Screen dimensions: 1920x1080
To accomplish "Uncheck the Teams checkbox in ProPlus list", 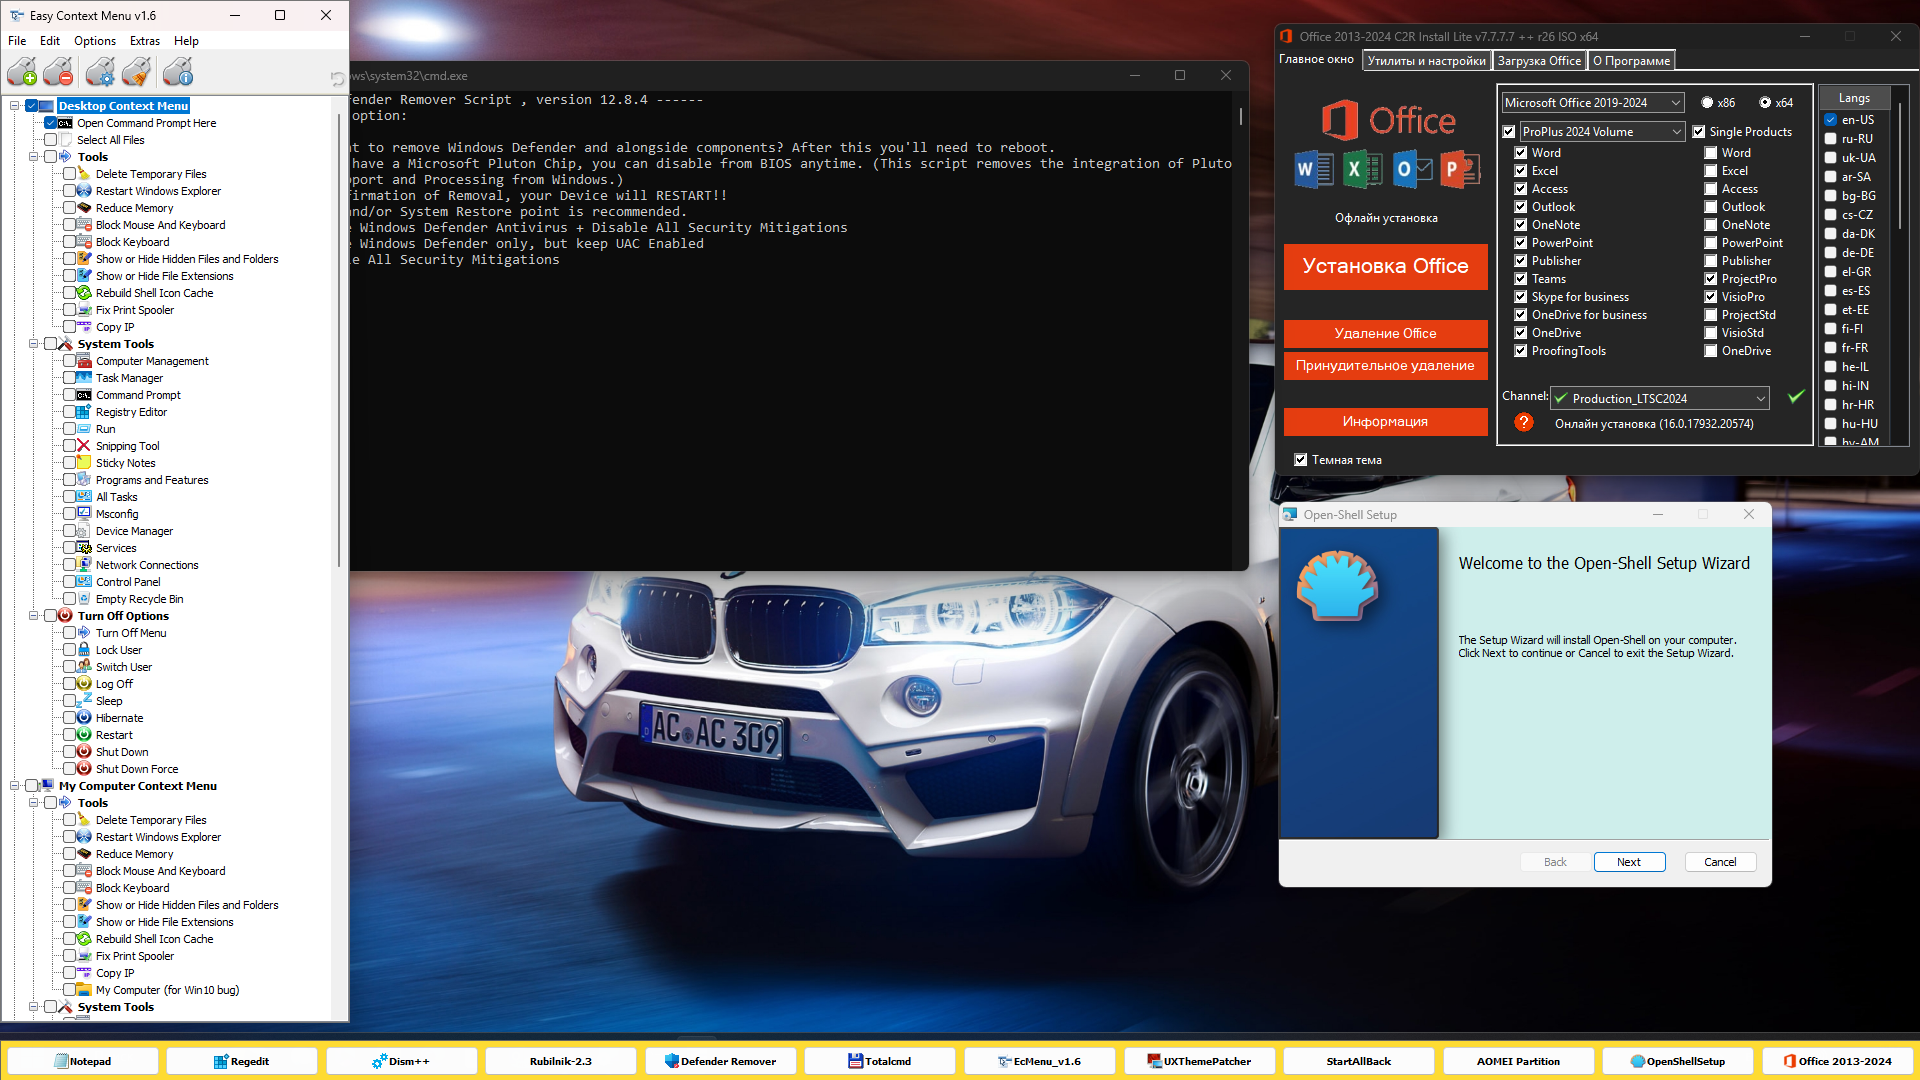I will (x=1520, y=279).
